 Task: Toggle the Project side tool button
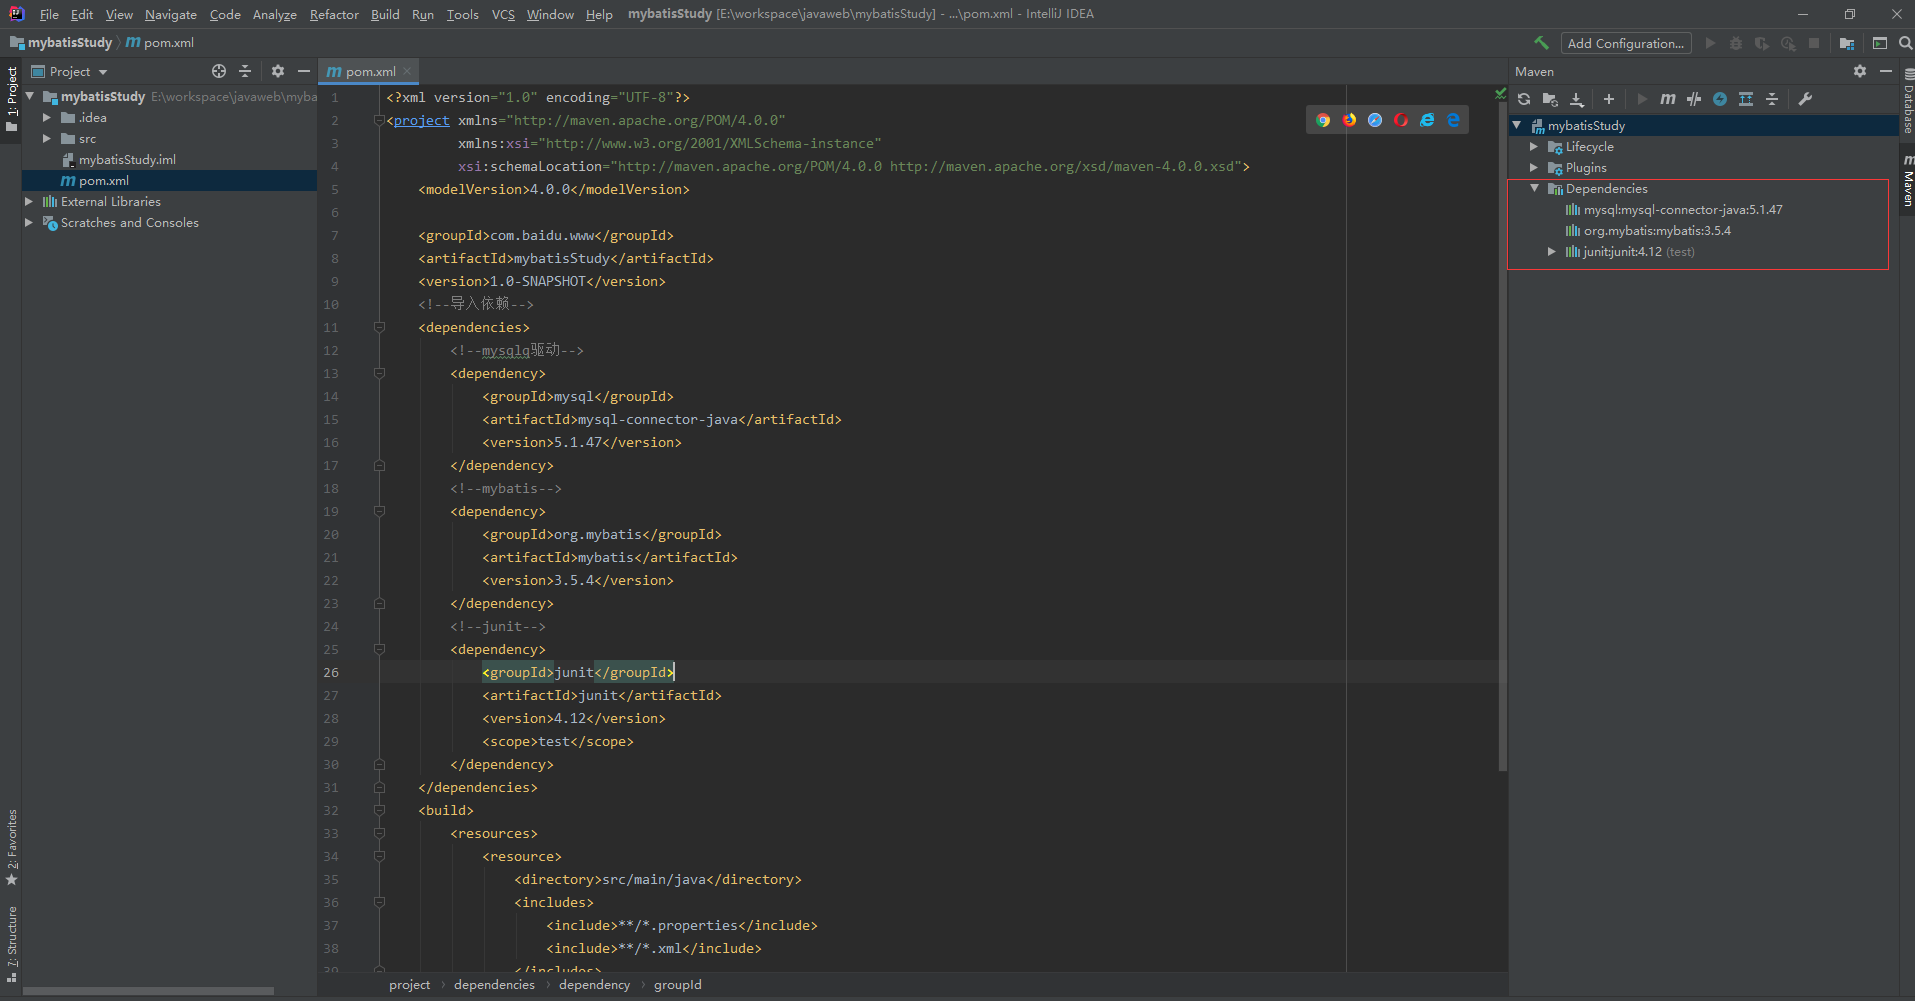(11, 100)
